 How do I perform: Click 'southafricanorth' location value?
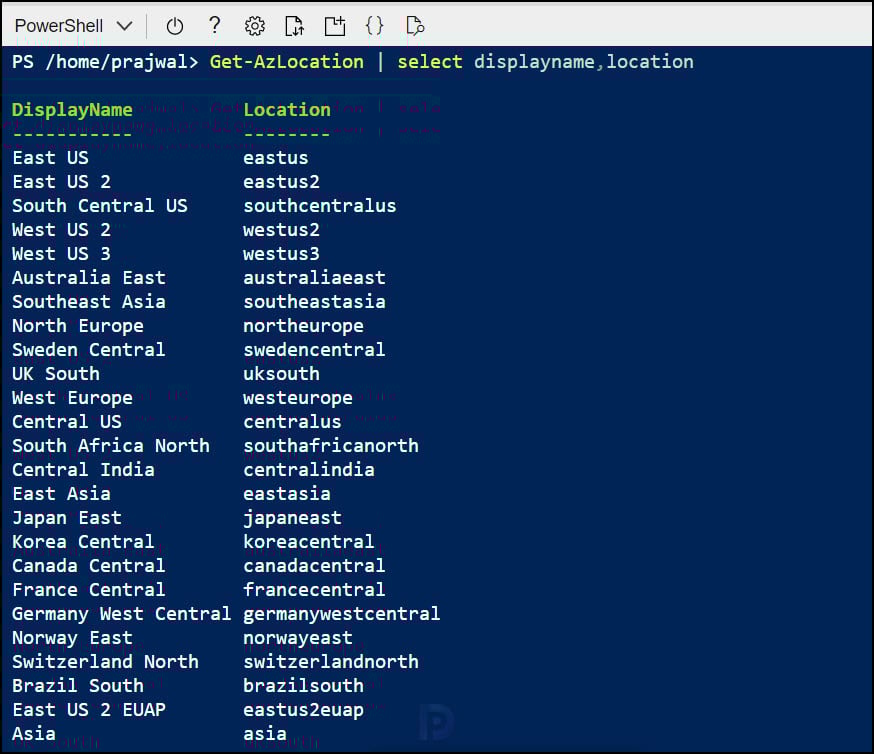[x=331, y=445]
